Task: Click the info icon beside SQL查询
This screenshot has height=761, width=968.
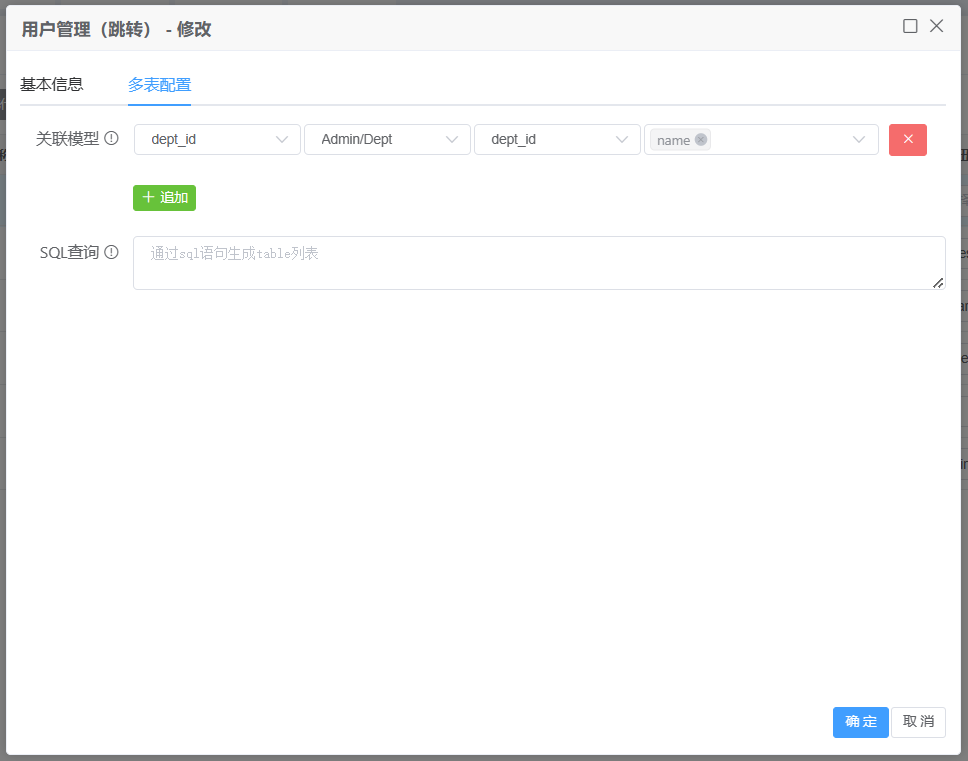Action: point(112,253)
